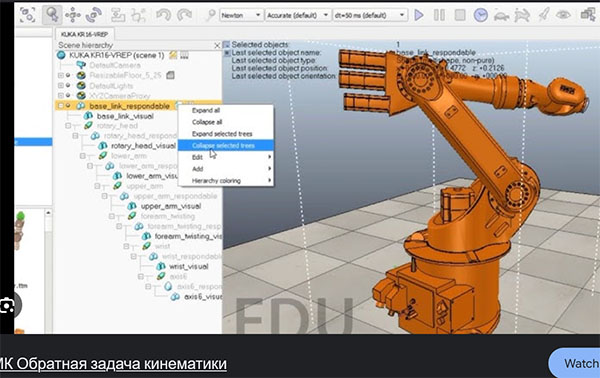Screen dimensions: 600x378
Task: Activate the object rotate tool
Action: 94,15
